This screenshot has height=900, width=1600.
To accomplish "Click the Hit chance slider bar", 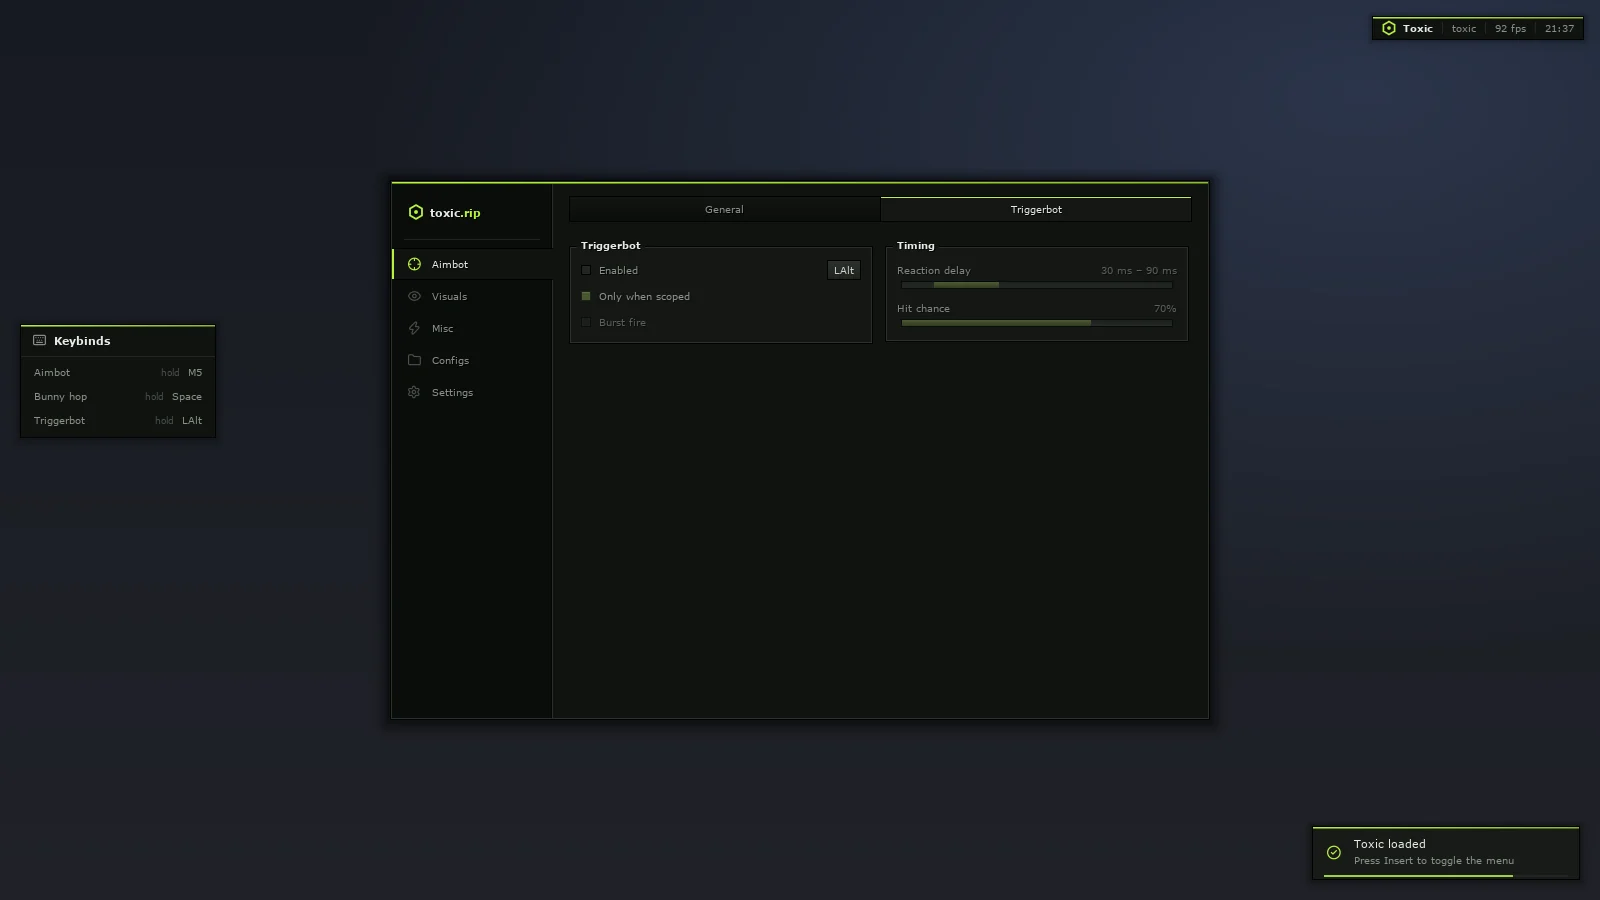I will [x=1037, y=323].
